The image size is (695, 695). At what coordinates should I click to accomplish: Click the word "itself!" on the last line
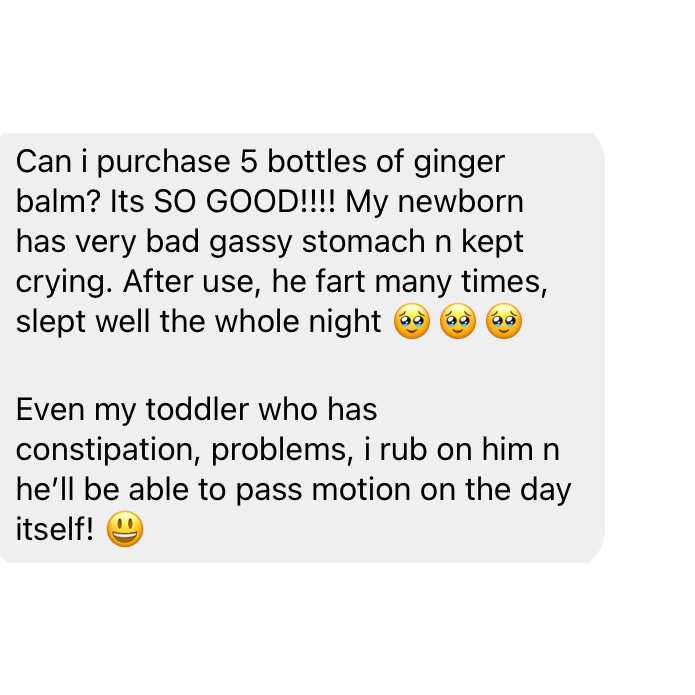[55, 529]
